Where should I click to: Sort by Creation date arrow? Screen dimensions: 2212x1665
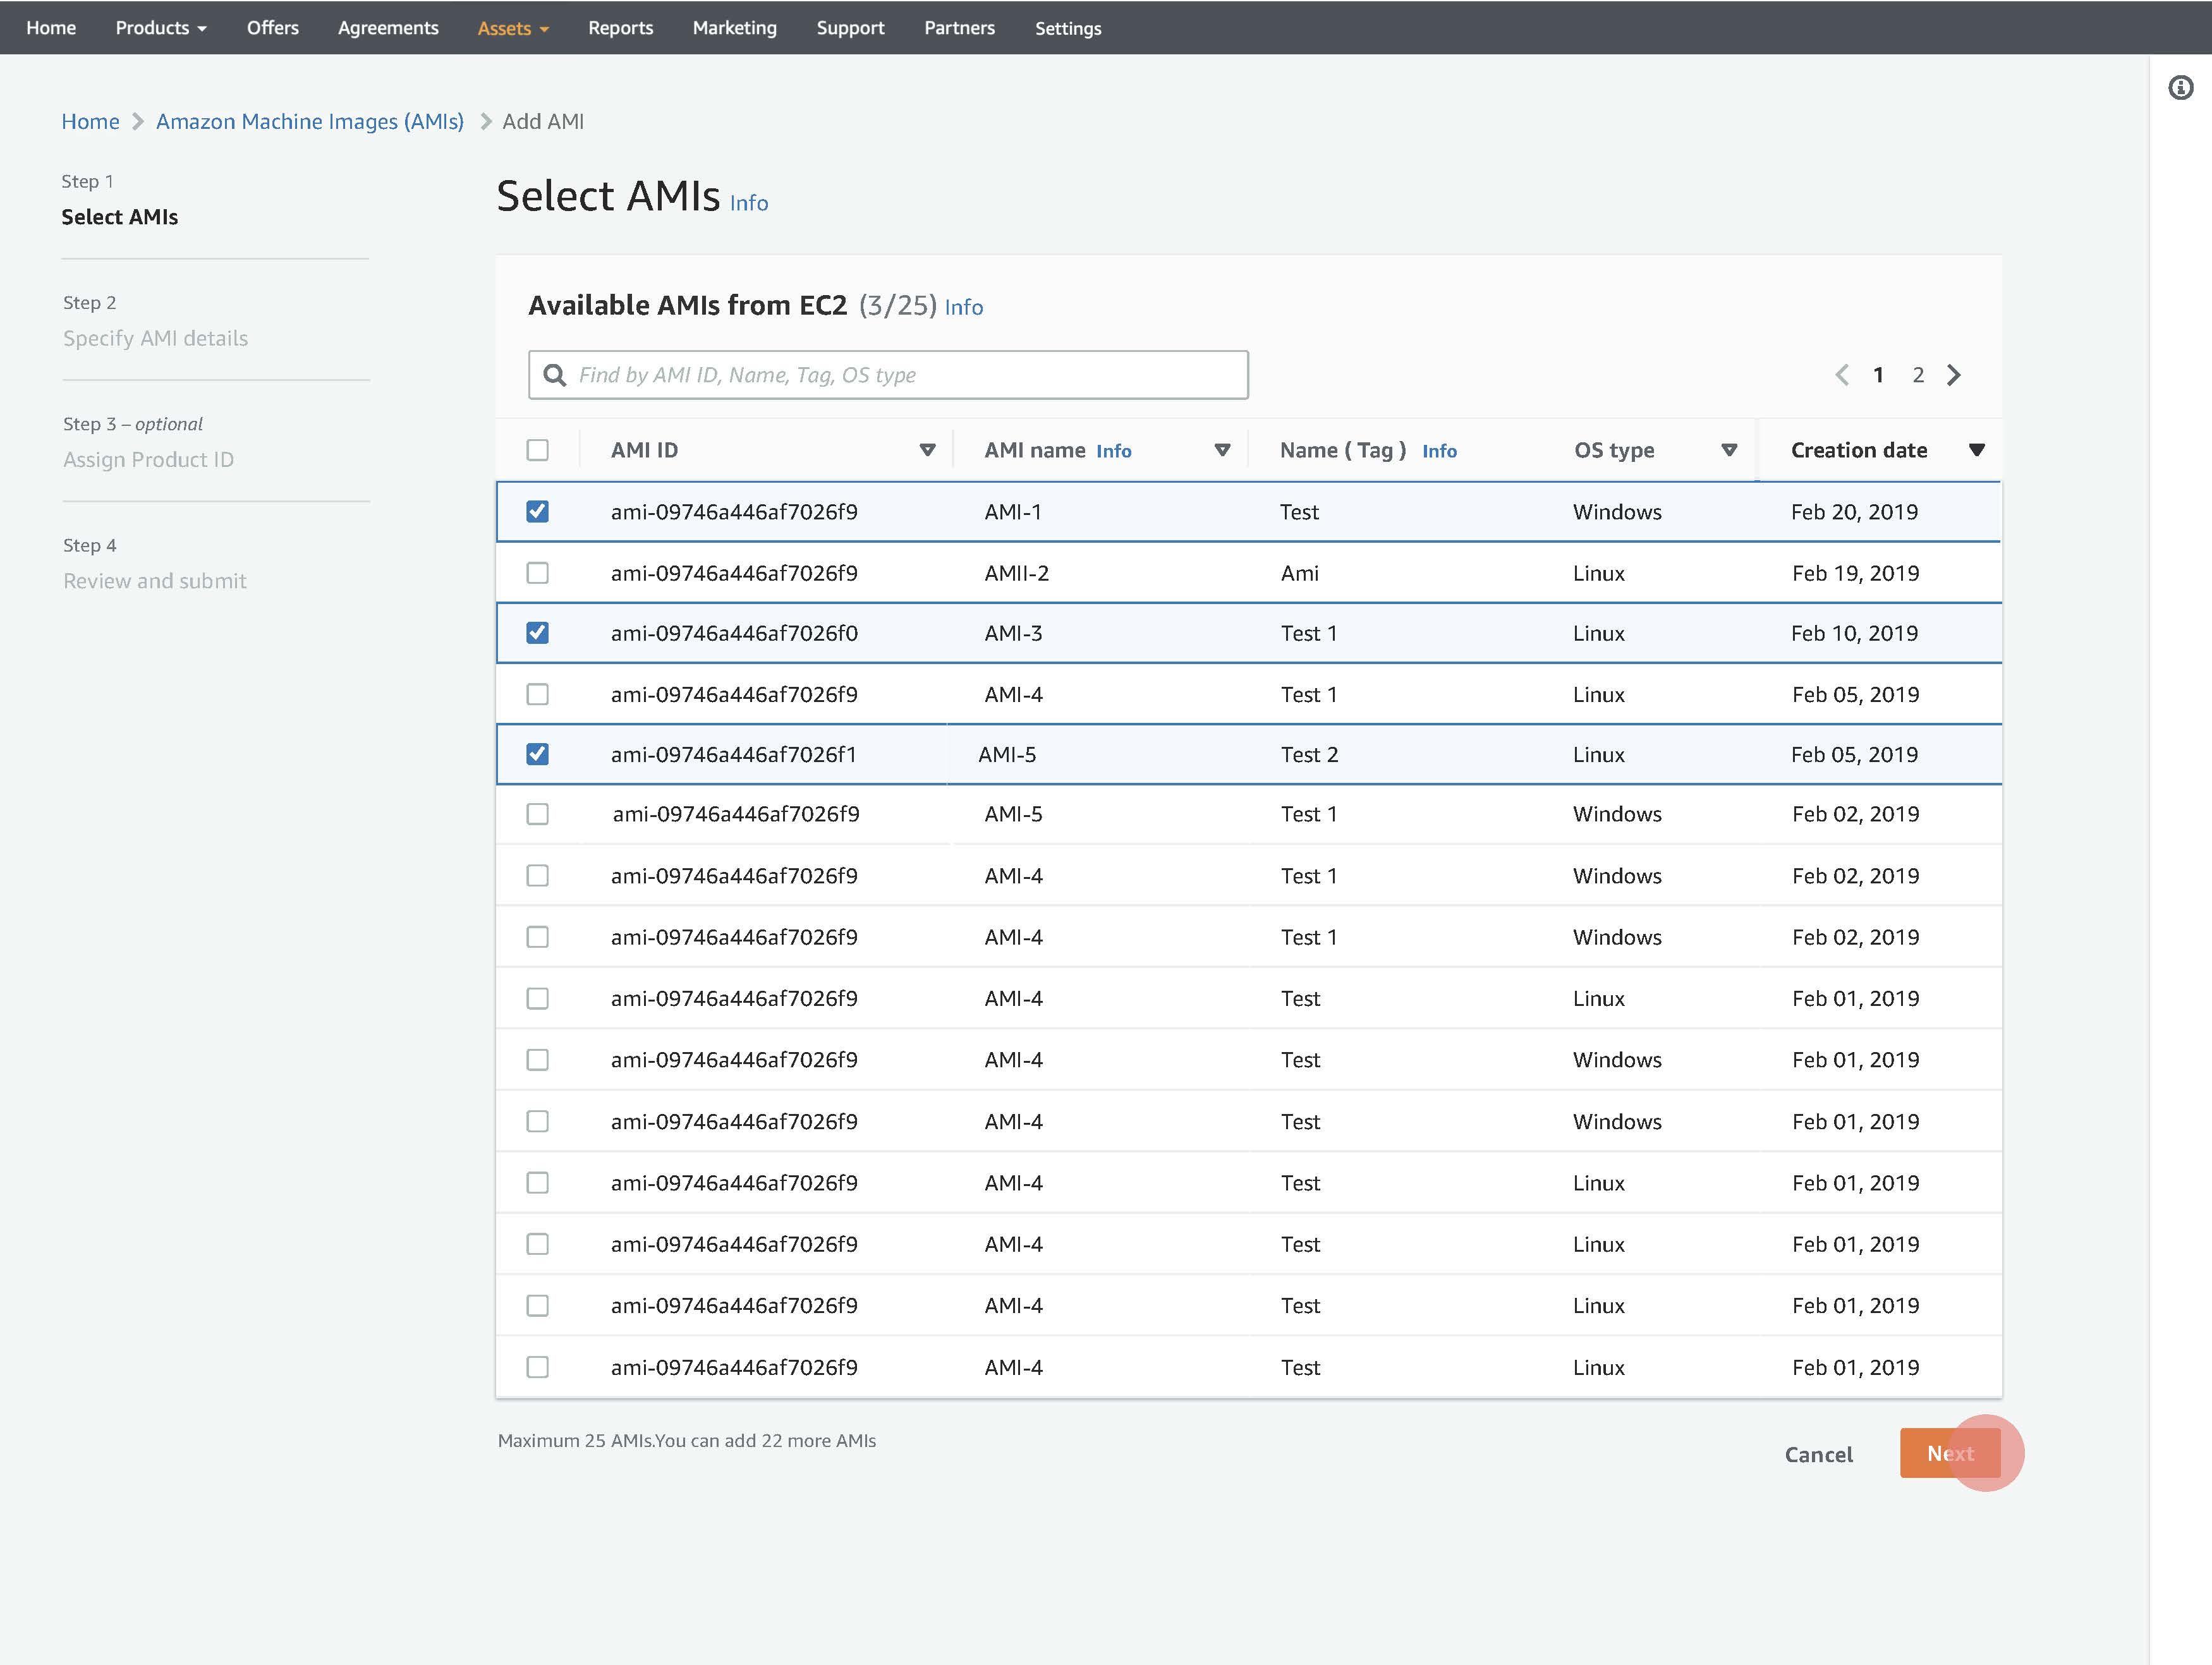click(1976, 450)
